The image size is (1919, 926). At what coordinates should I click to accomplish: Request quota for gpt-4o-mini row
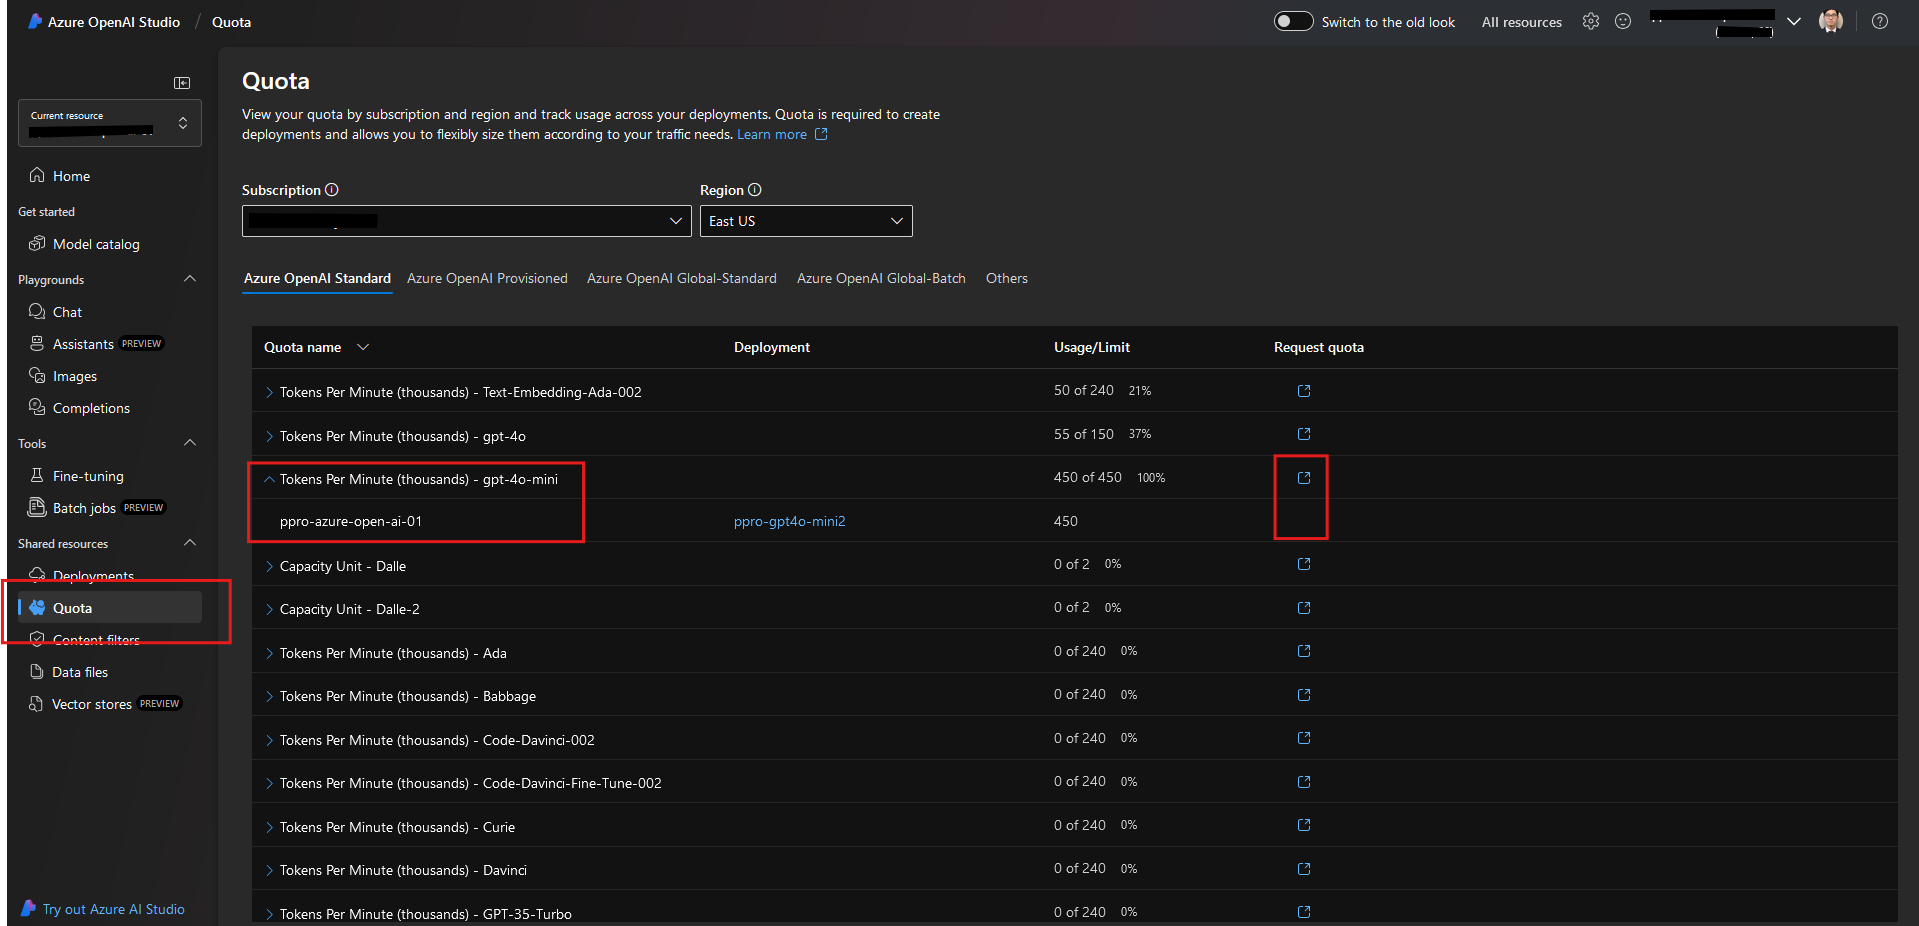[1304, 478]
